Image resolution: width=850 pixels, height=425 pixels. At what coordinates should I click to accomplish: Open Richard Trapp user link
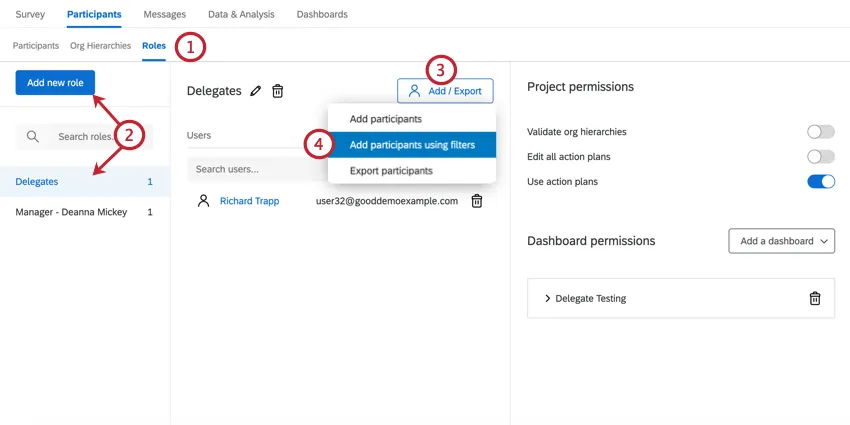click(x=249, y=201)
